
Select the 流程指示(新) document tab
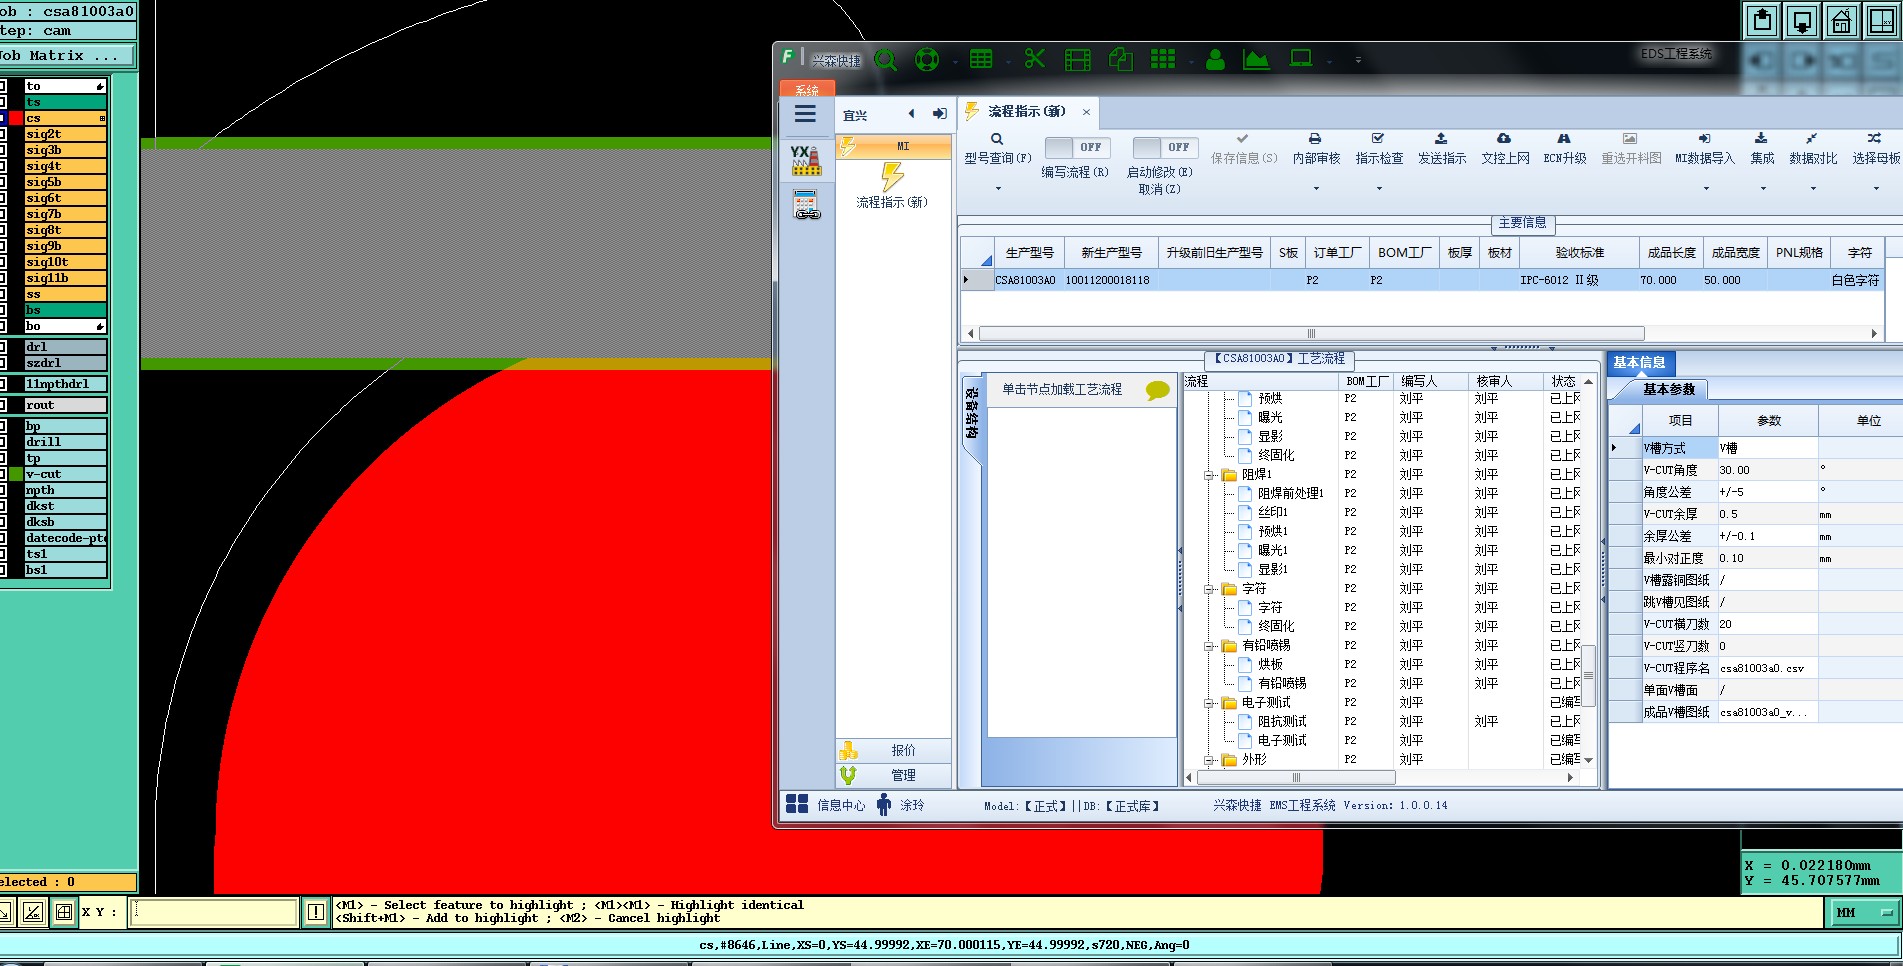[1027, 111]
